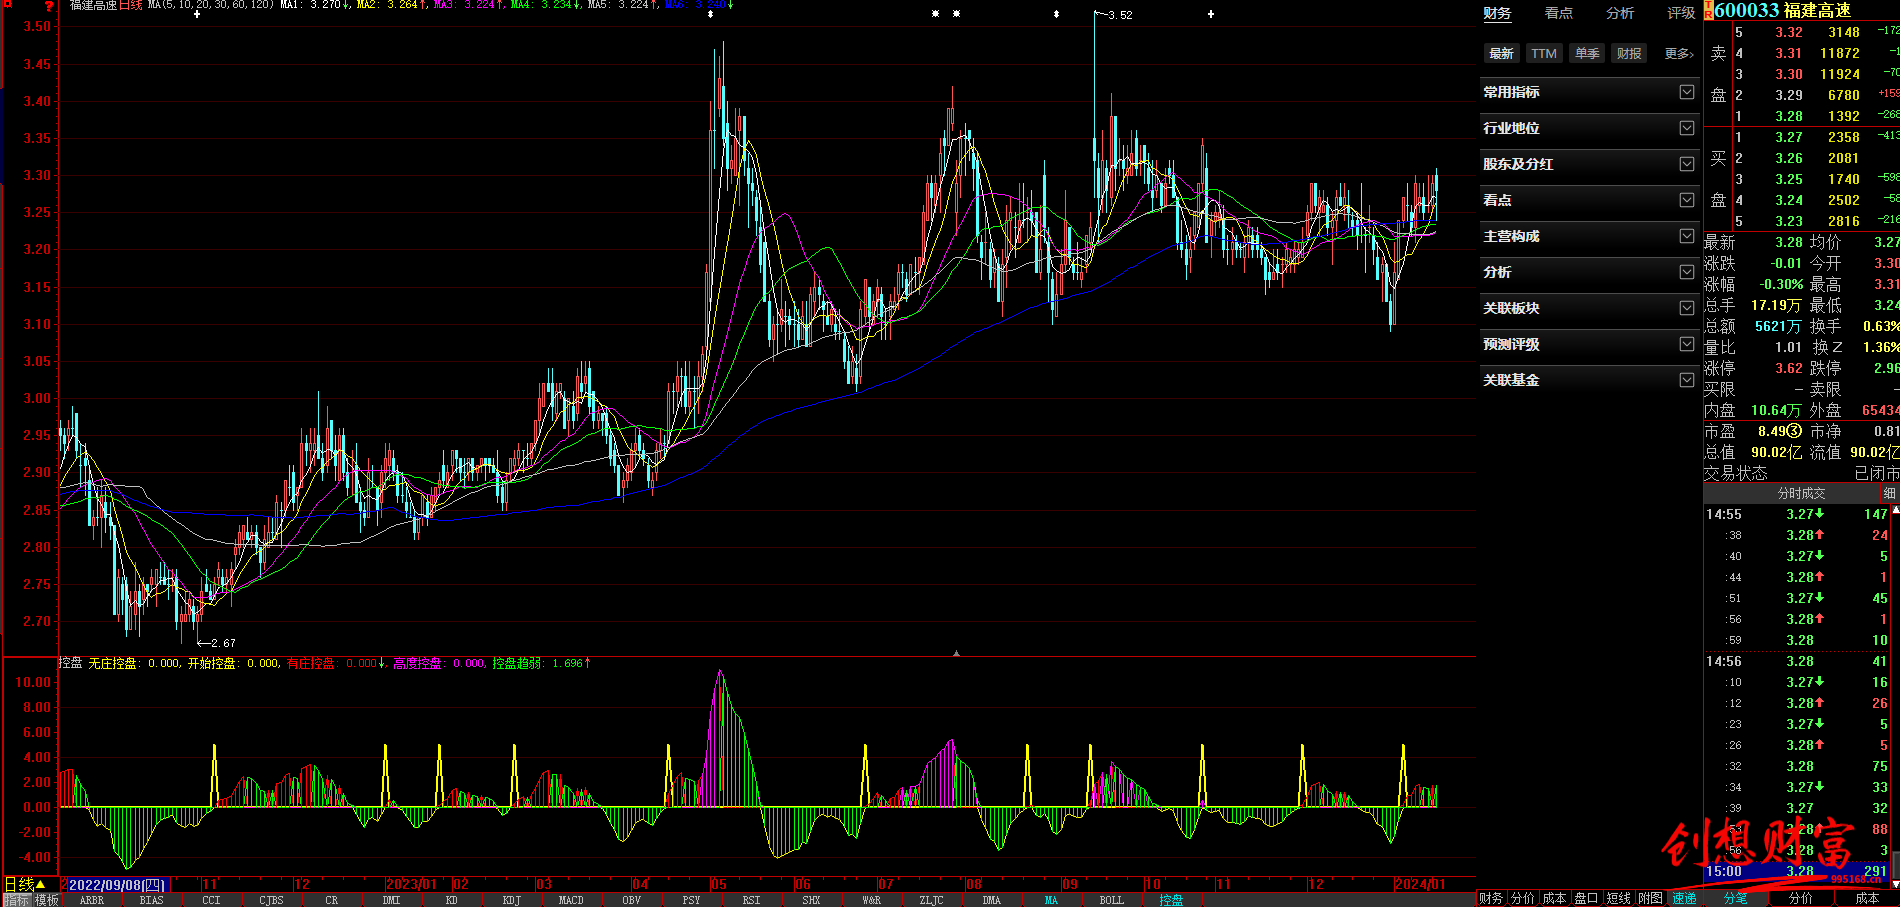Click the TR badge beside stock code 600033
The image size is (1900, 907).
pyautogui.click(x=1709, y=10)
